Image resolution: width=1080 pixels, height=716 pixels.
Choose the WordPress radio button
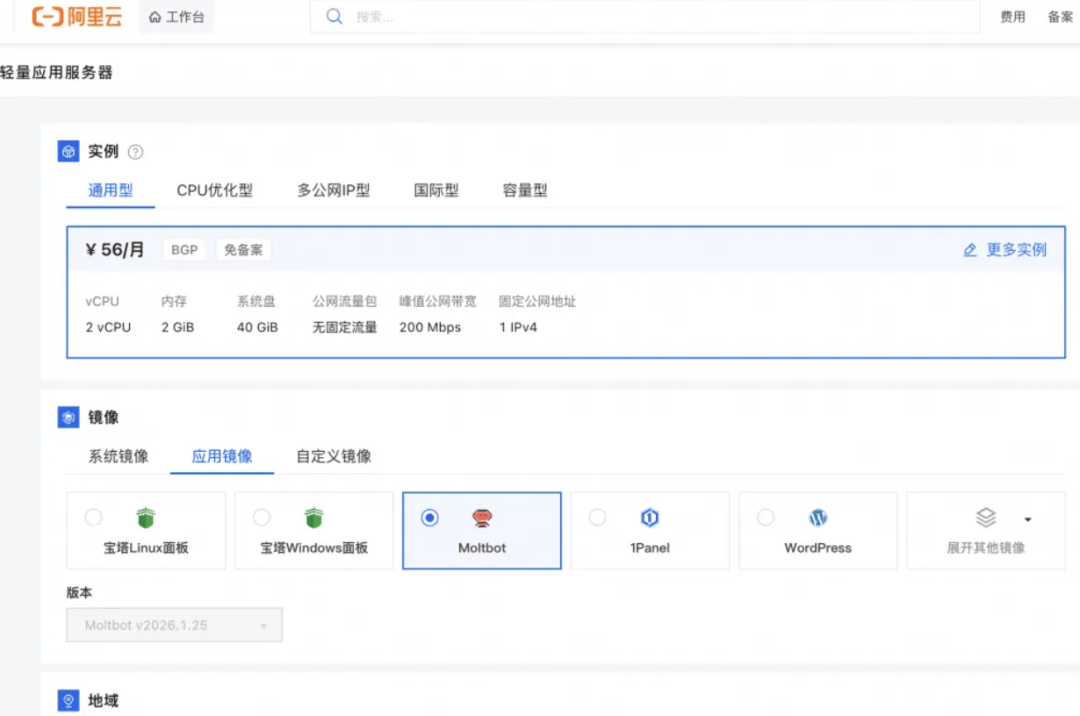click(x=765, y=517)
